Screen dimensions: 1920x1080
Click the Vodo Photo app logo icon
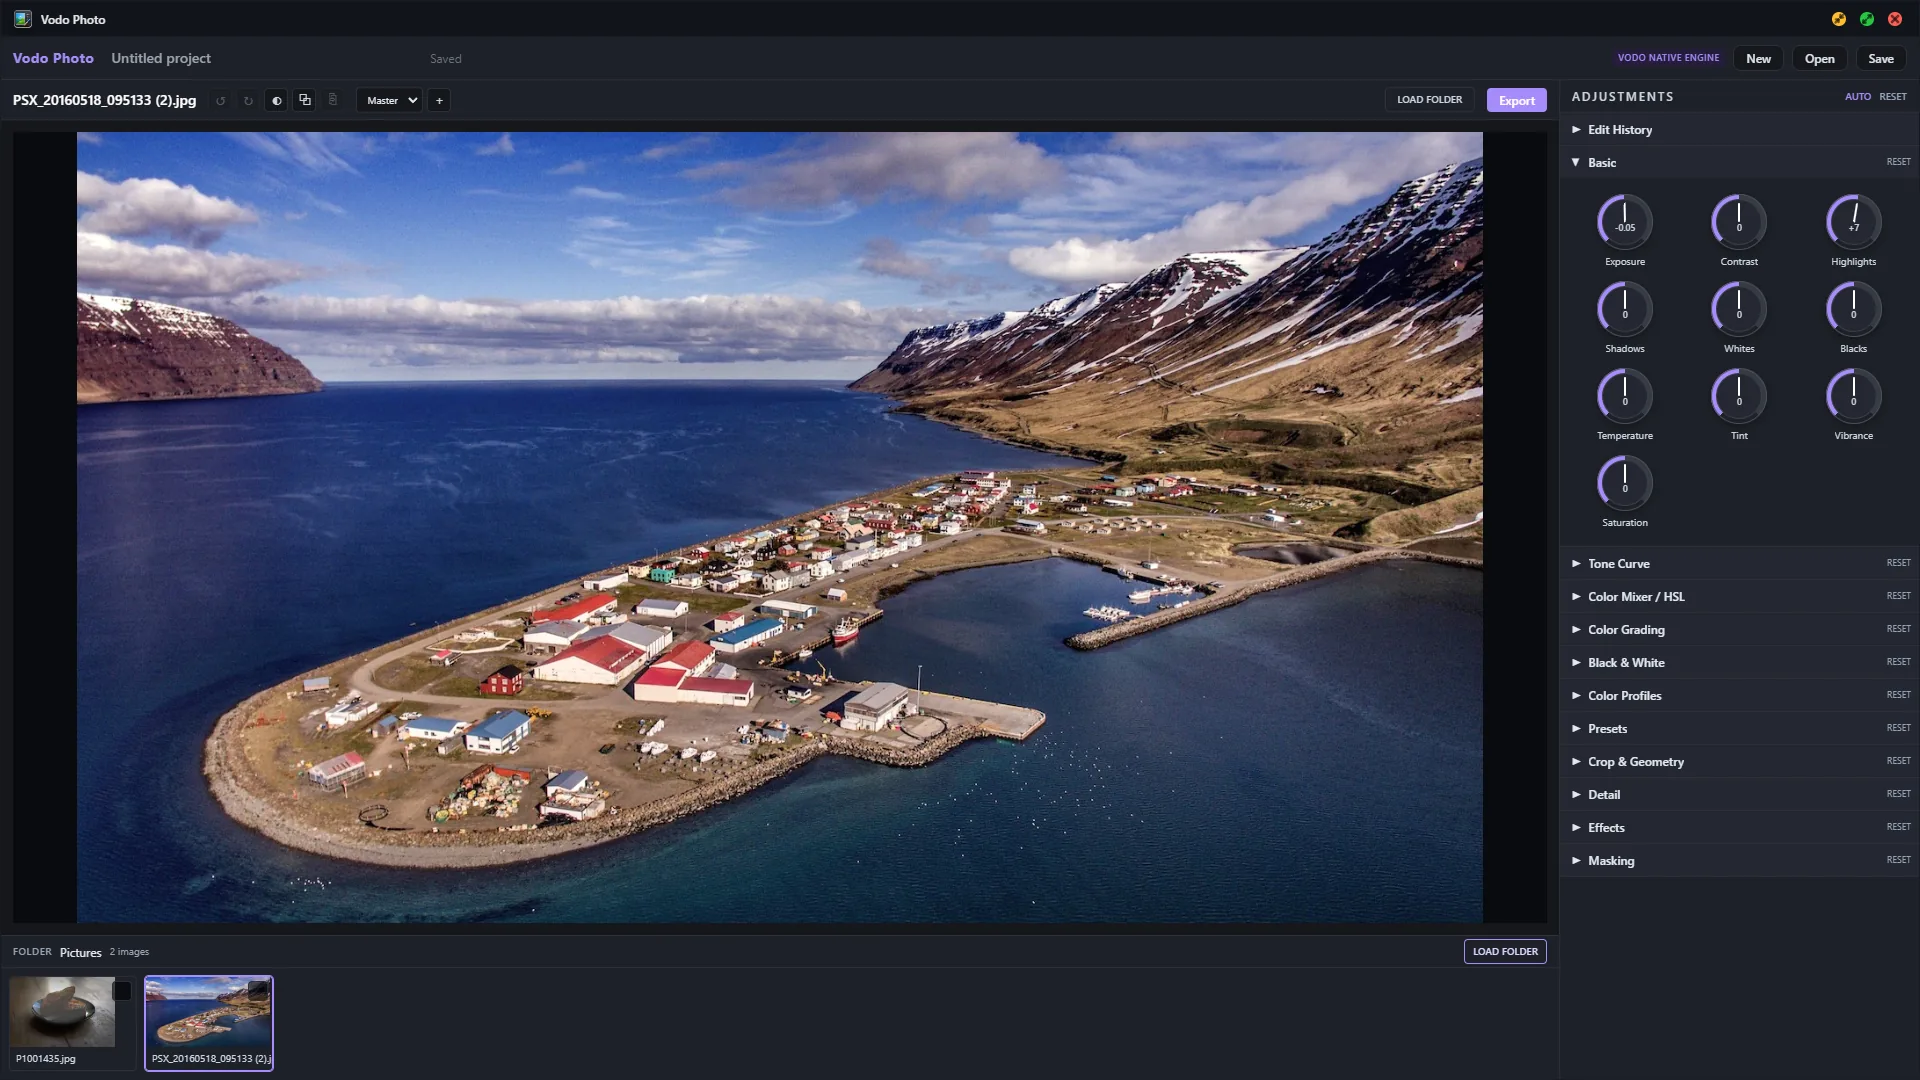pyautogui.click(x=22, y=19)
